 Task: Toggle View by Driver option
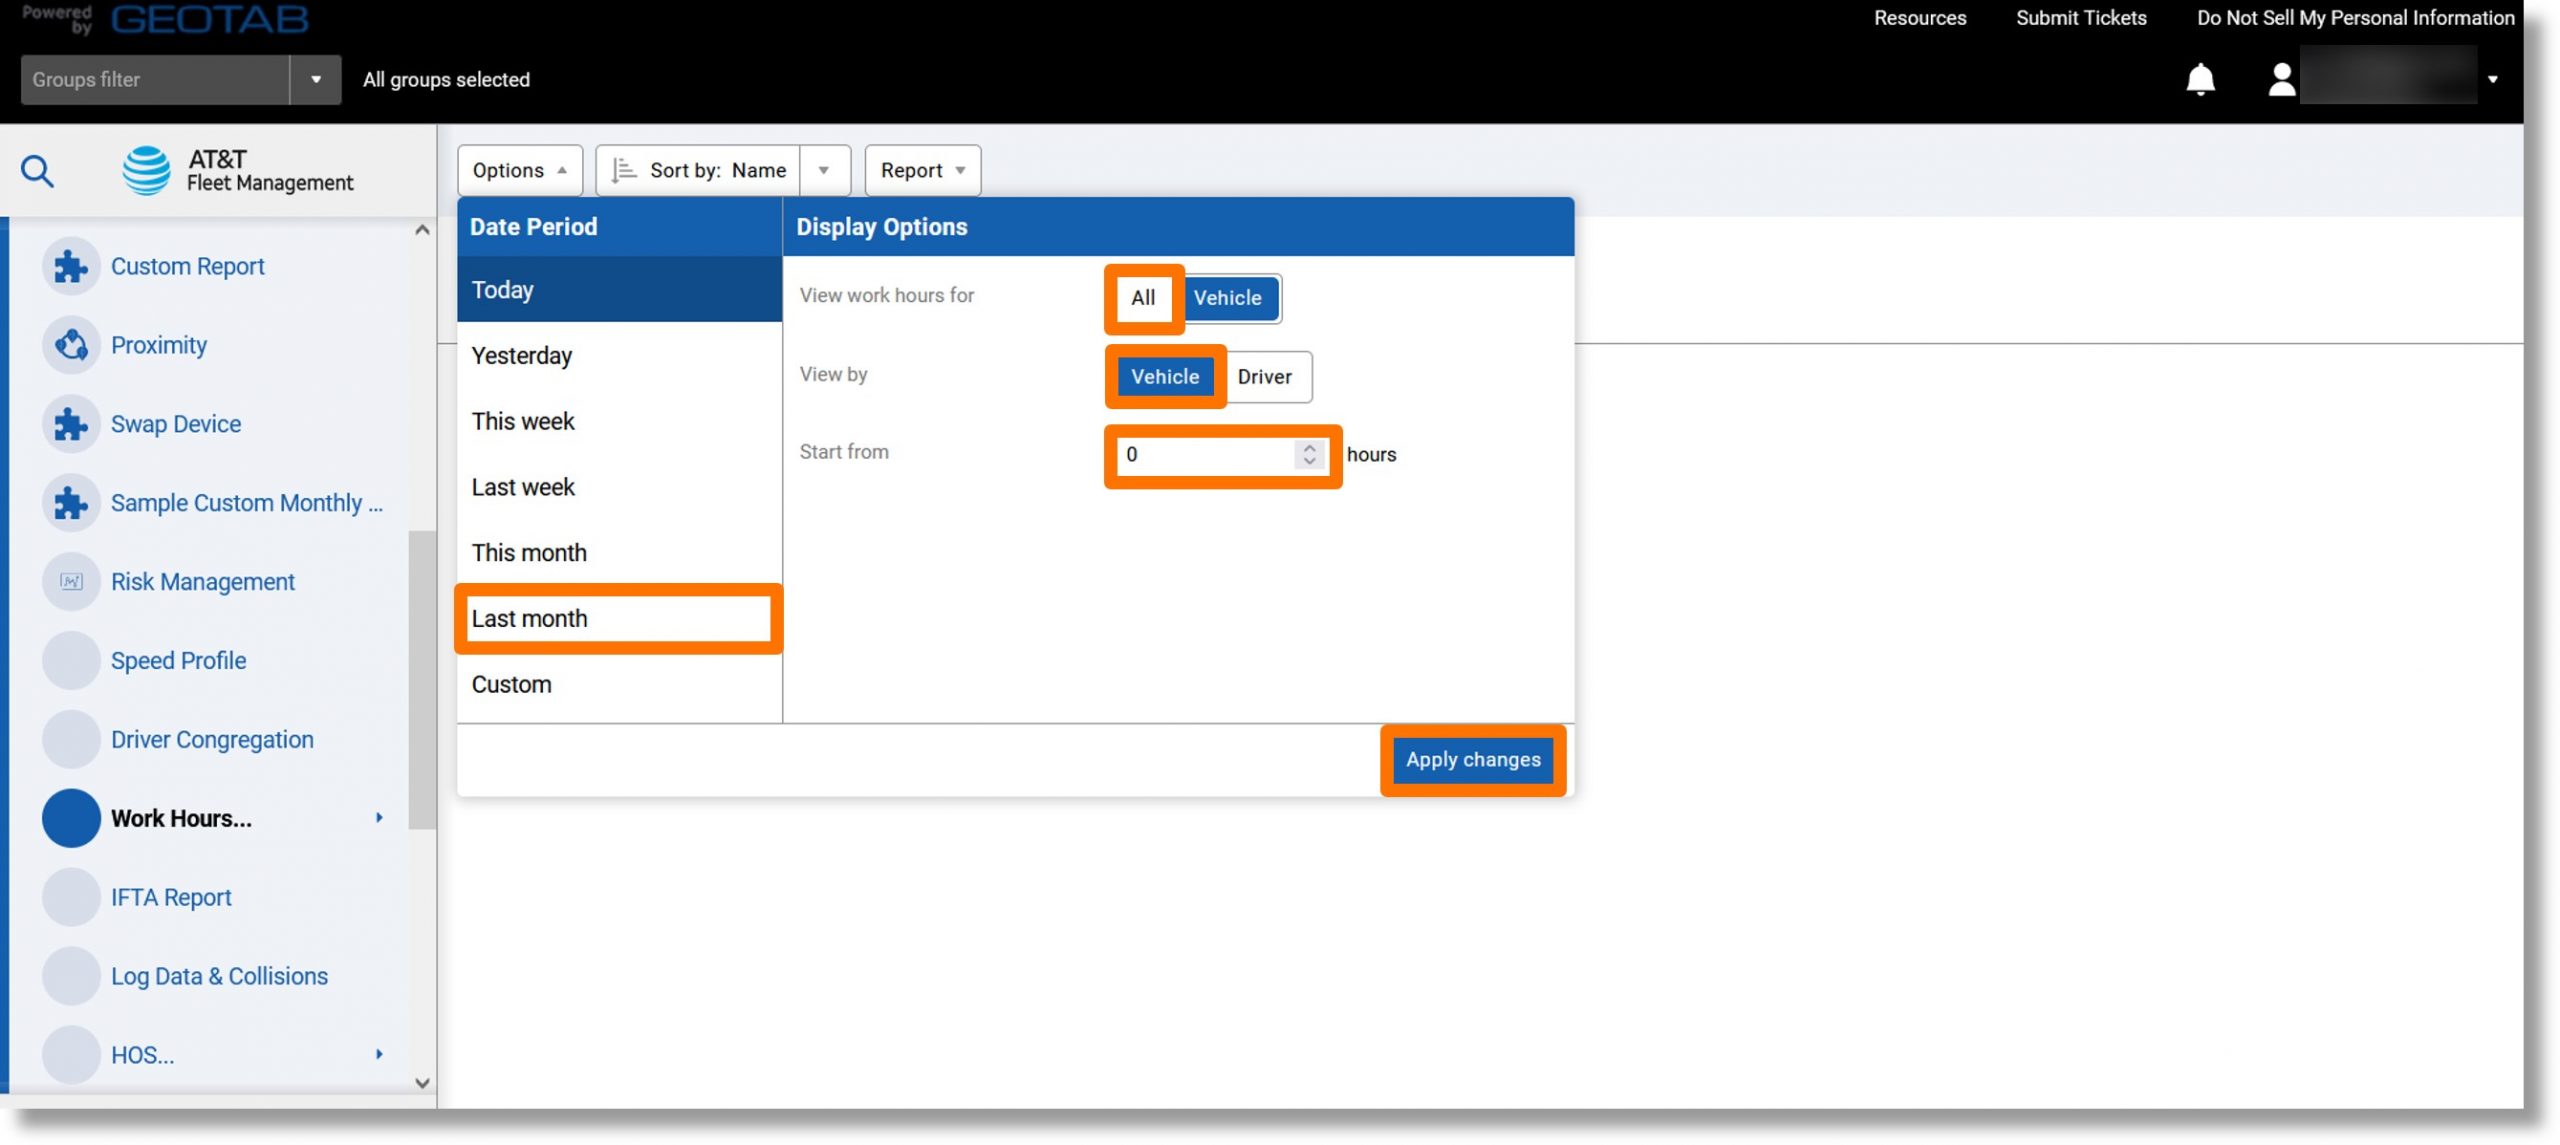(1264, 376)
